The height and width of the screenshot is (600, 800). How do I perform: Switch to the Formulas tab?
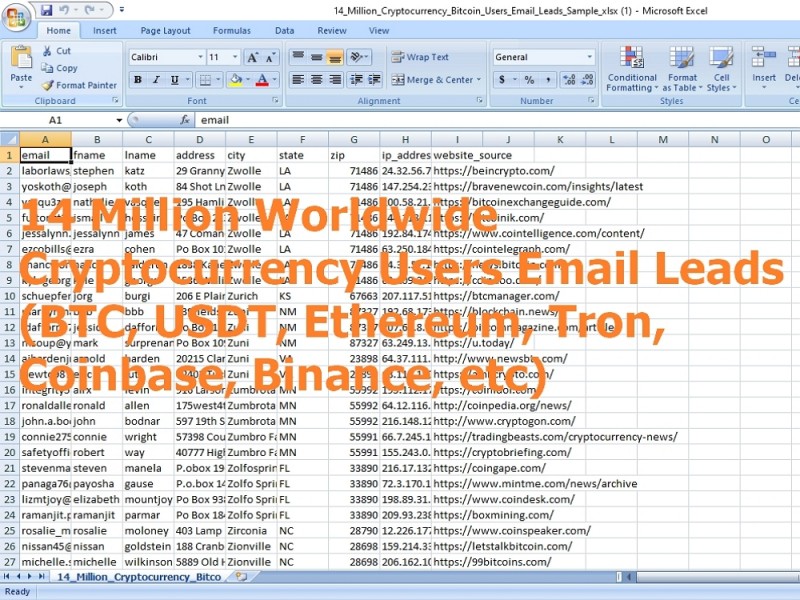pos(232,31)
